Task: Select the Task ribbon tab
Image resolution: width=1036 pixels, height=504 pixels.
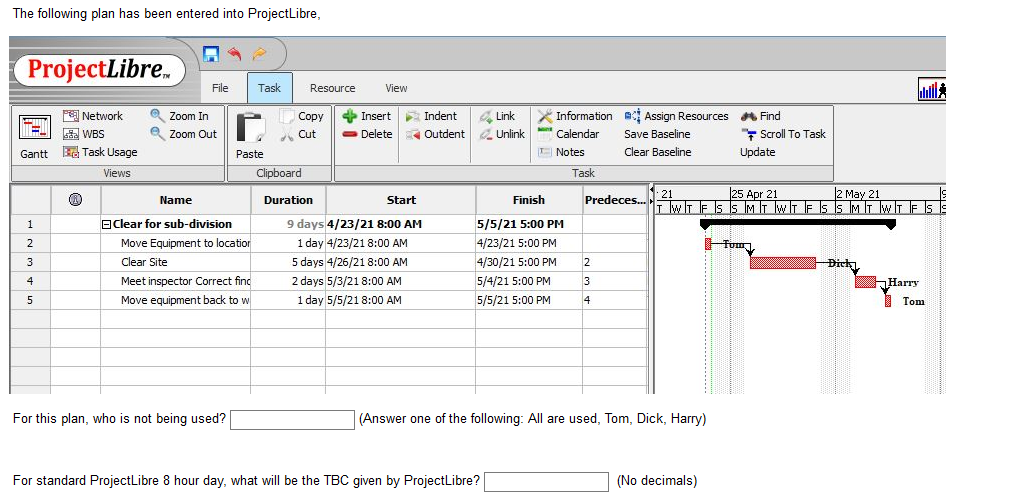Action: (x=270, y=88)
